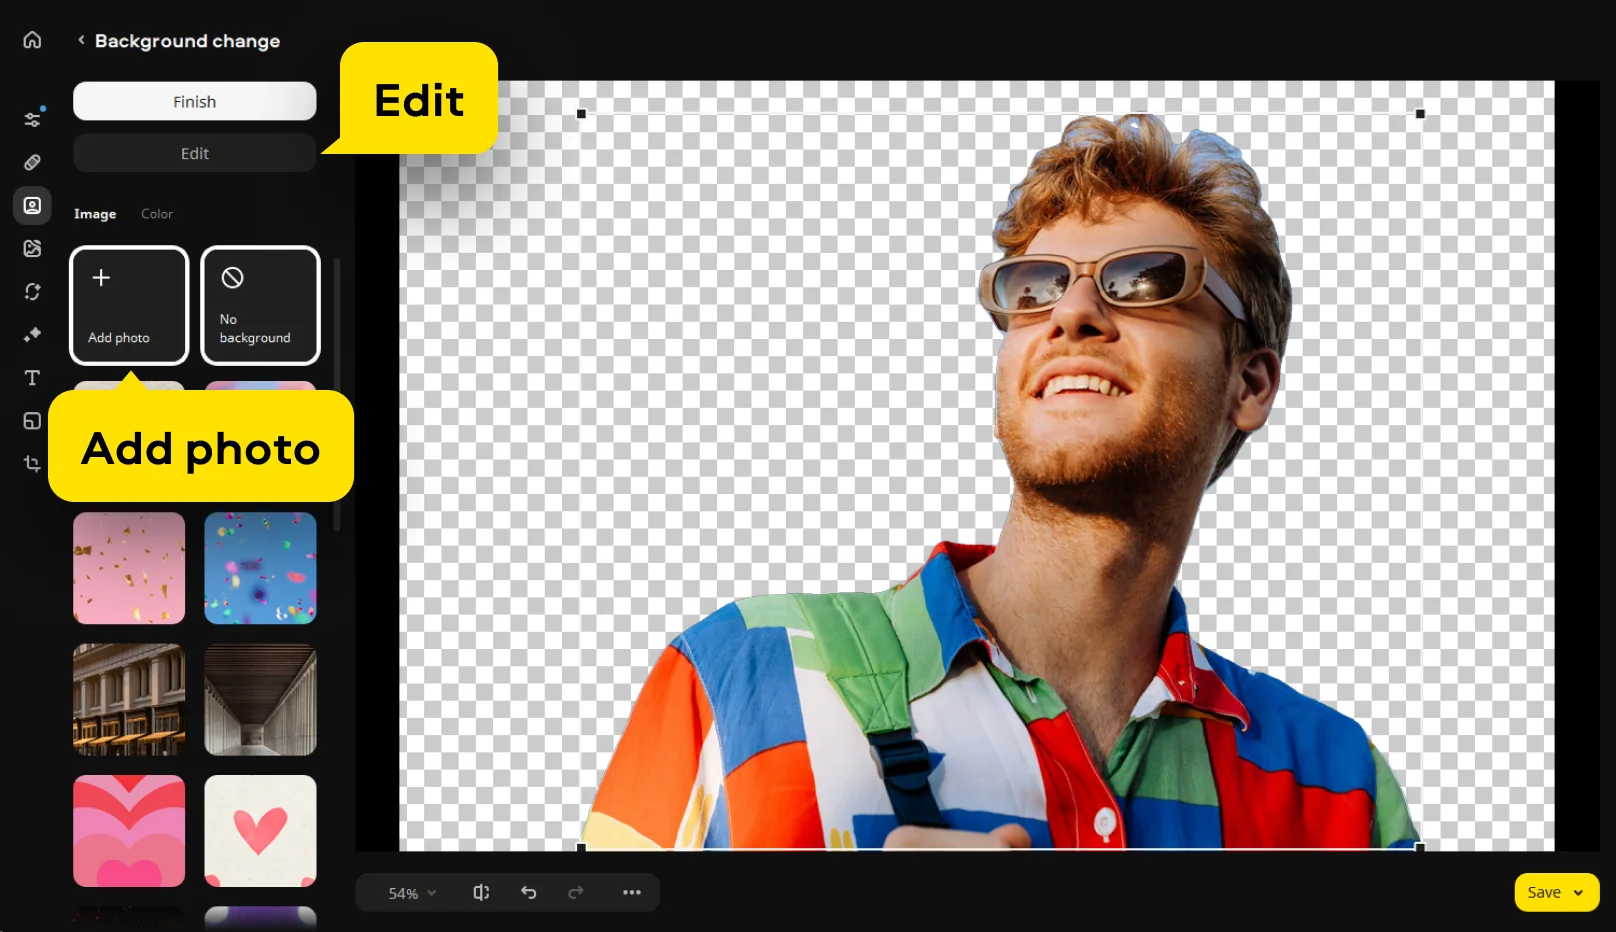Apply the building facade background
1616x932 pixels.
tap(129, 700)
